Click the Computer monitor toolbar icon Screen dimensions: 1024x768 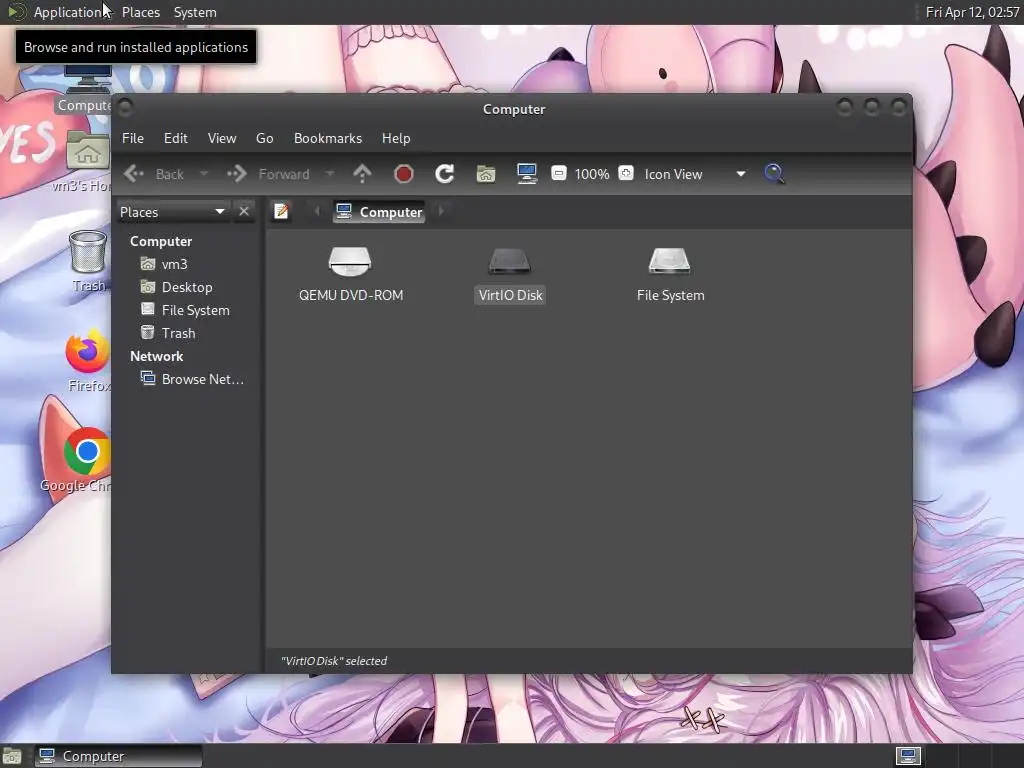[526, 174]
